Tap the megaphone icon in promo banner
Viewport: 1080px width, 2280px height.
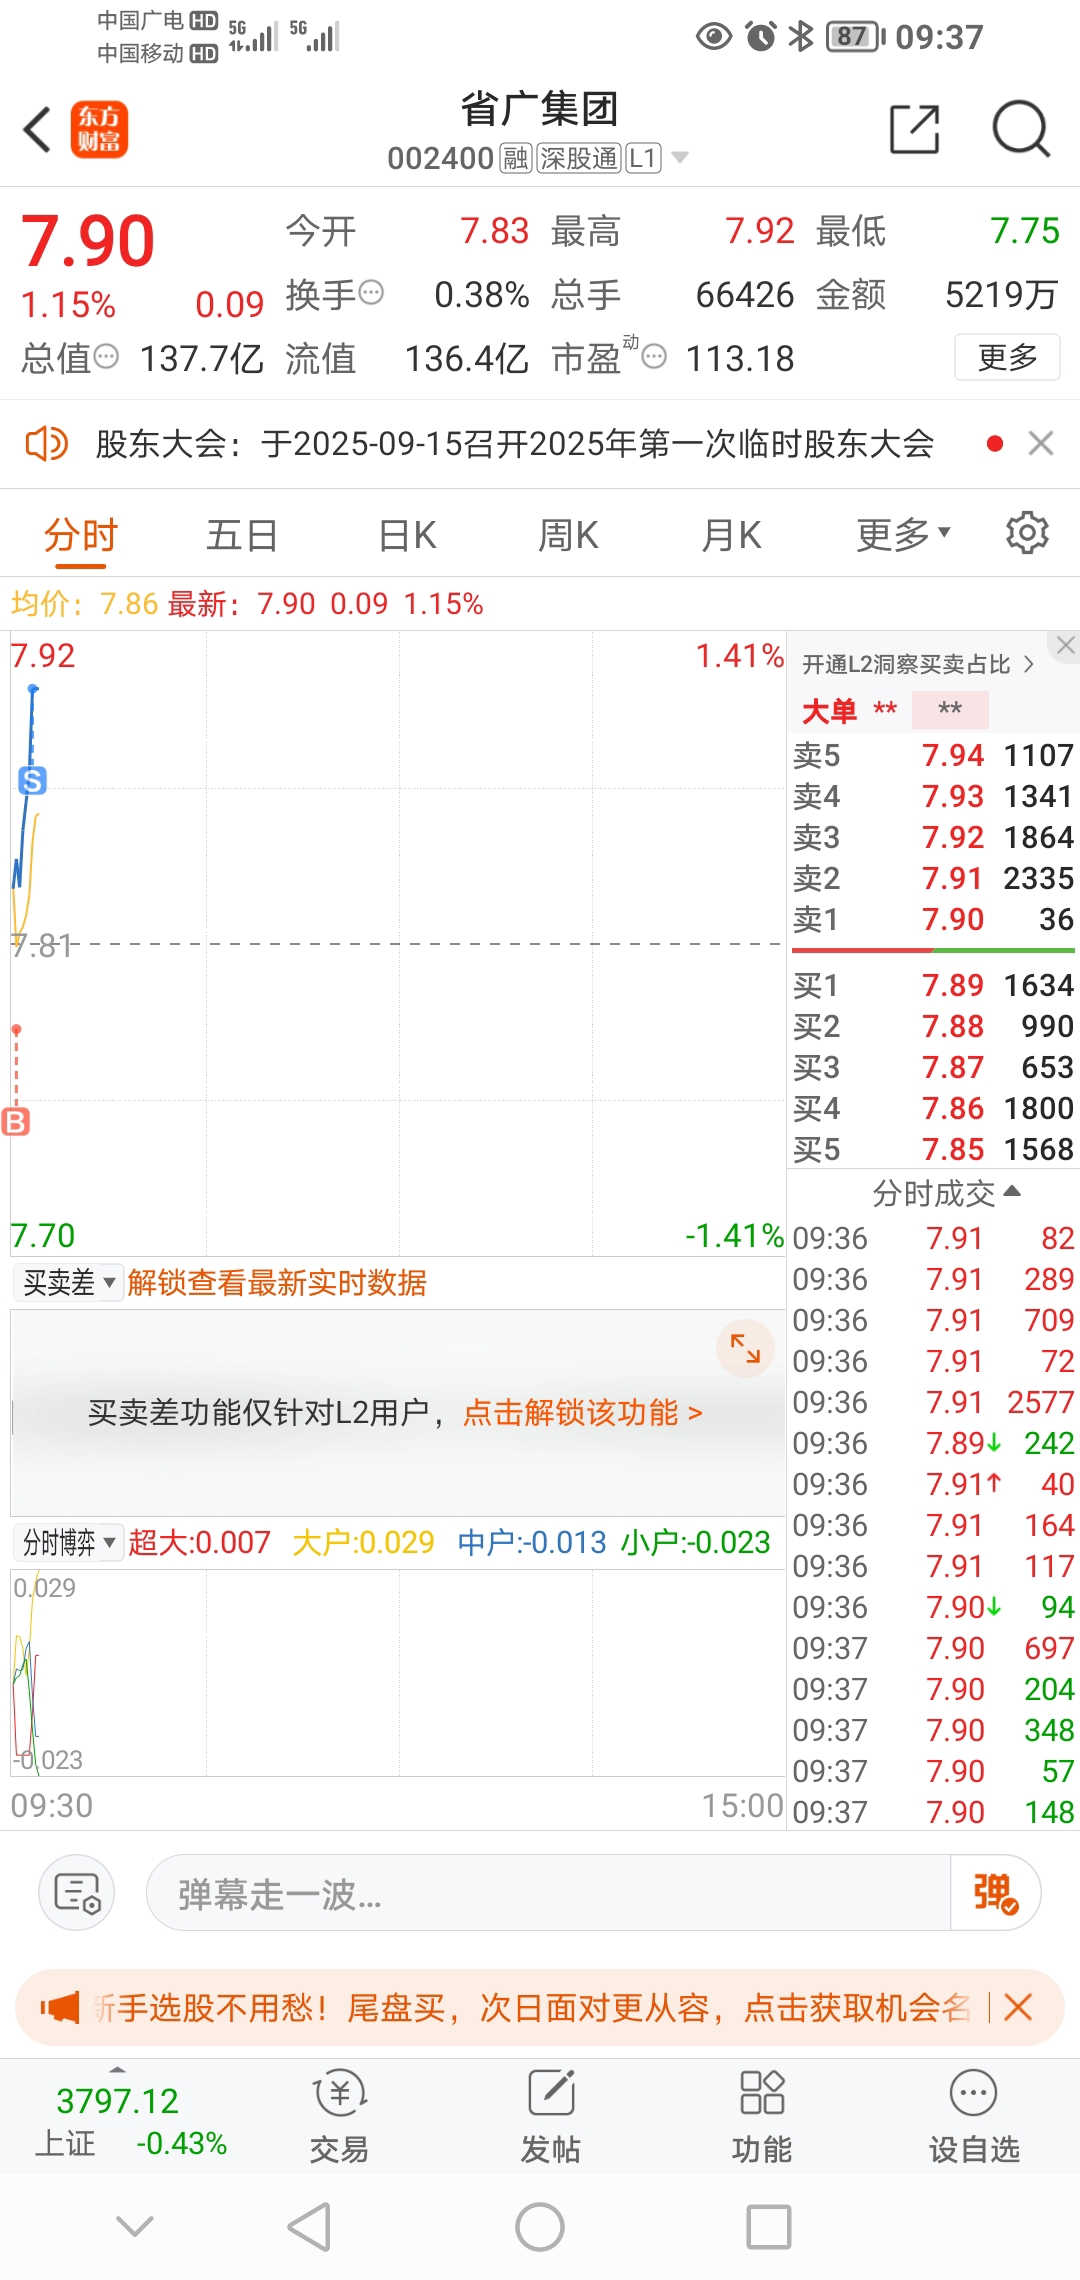click(59, 2007)
